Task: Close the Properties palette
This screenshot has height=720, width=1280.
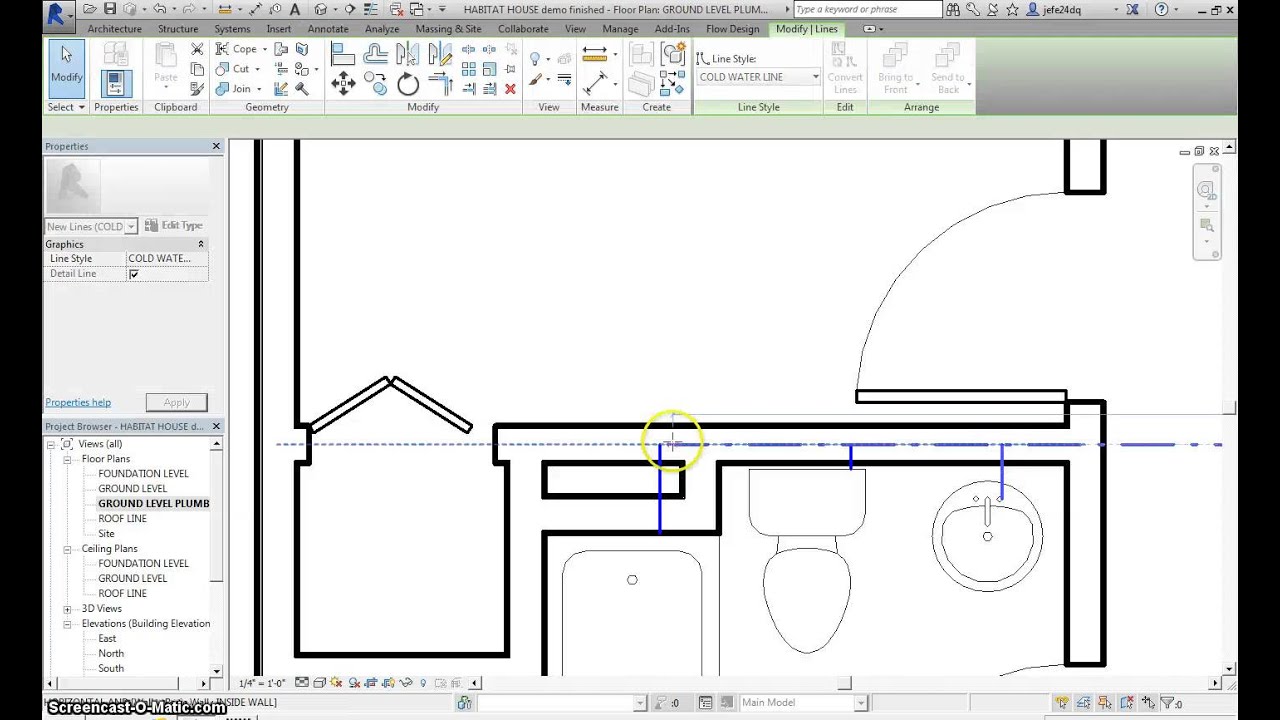Action: point(216,147)
